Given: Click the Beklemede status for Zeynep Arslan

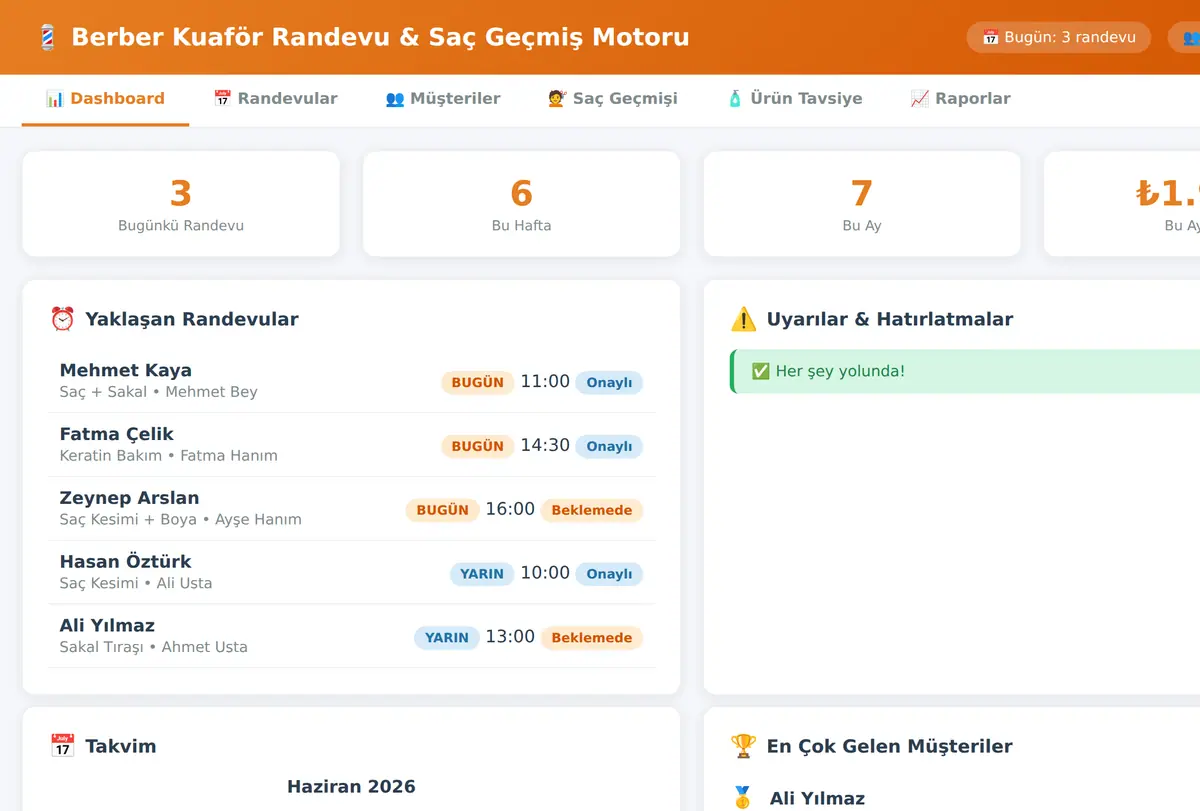Looking at the screenshot, I should [592, 510].
